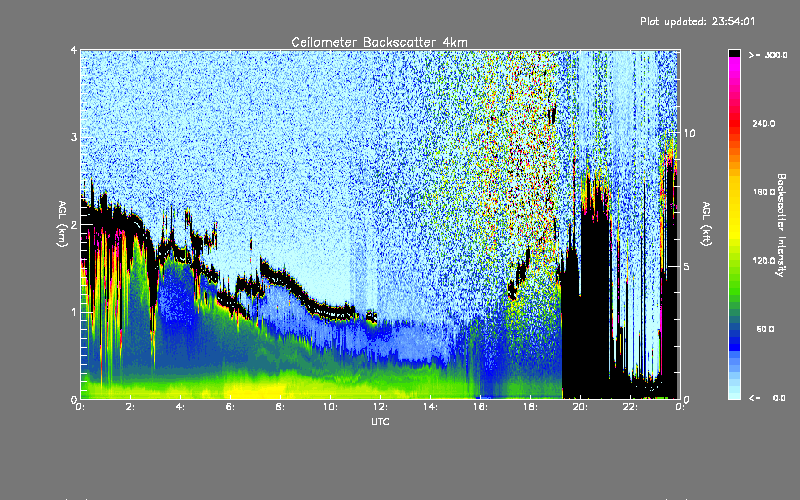
Task: Pick the red band of the colorbar
Action: coord(734,125)
